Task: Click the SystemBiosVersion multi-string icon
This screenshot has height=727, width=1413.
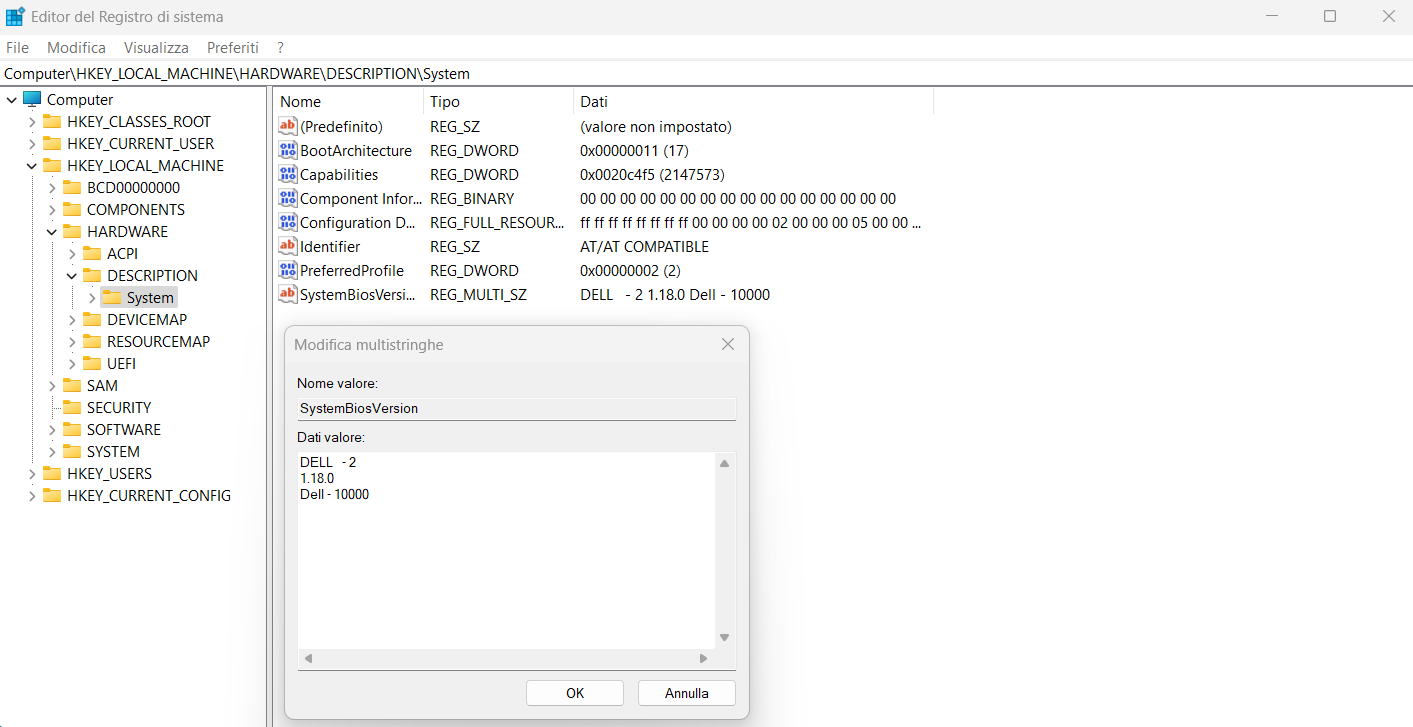Action: 288,295
